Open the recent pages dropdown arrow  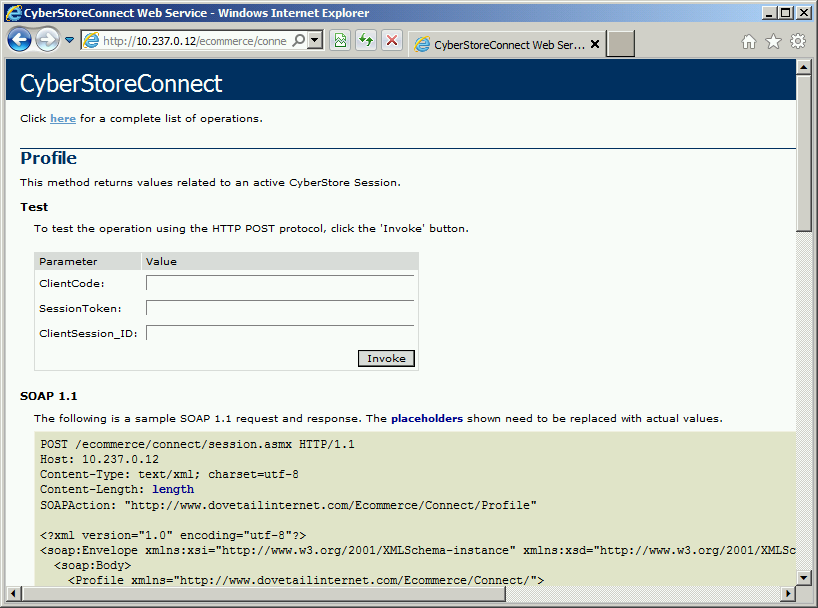70,41
